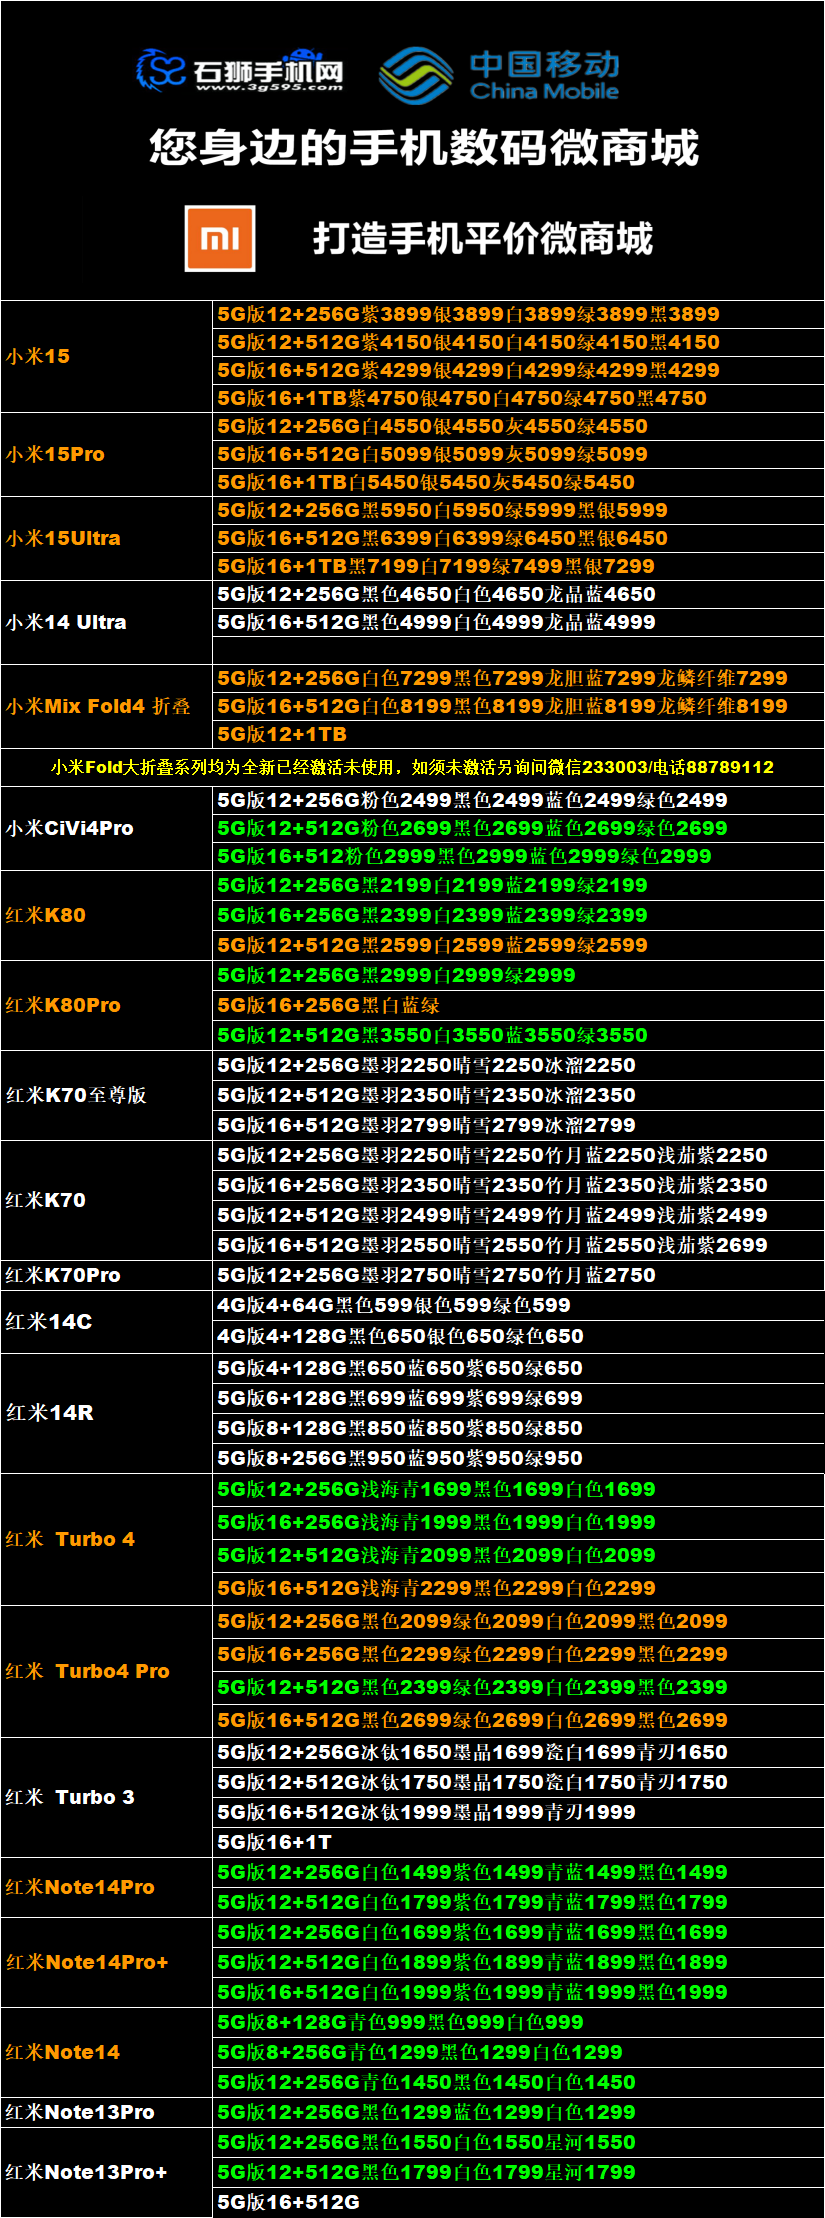Click the 小米14 Ultra model label
The width and height of the screenshot is (825, 2218).
66,622
